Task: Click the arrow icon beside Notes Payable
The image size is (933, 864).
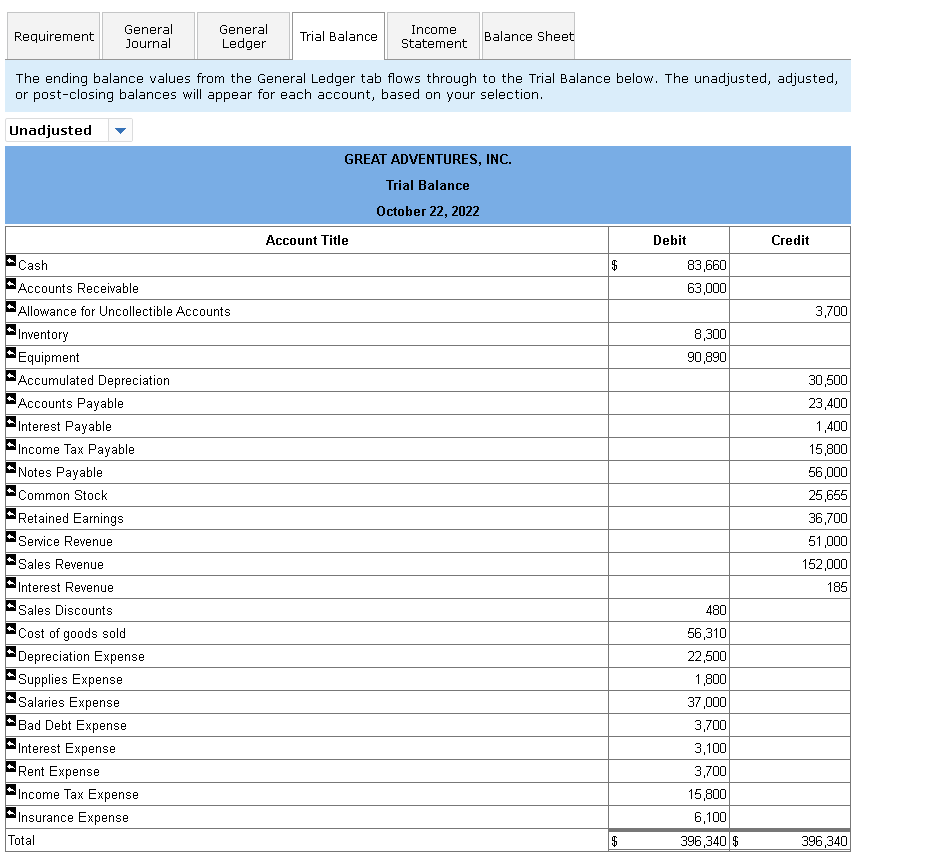Action: (10, 469)
